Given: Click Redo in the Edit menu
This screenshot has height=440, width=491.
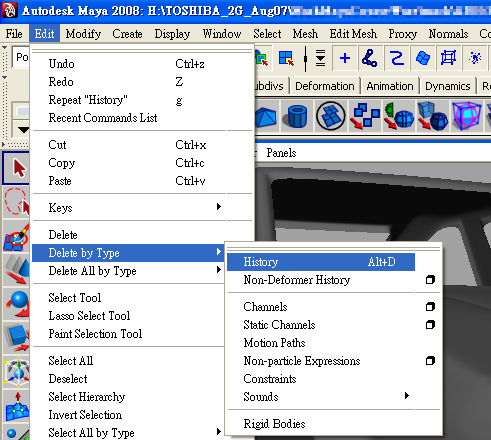Looking at the screenshot, I should (x=142, y=82).
